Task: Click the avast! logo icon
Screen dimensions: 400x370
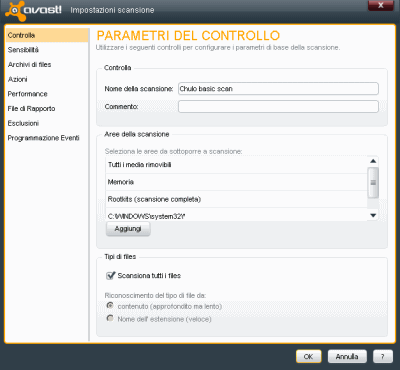Action: pyautogui.click(x=15, y=10)
